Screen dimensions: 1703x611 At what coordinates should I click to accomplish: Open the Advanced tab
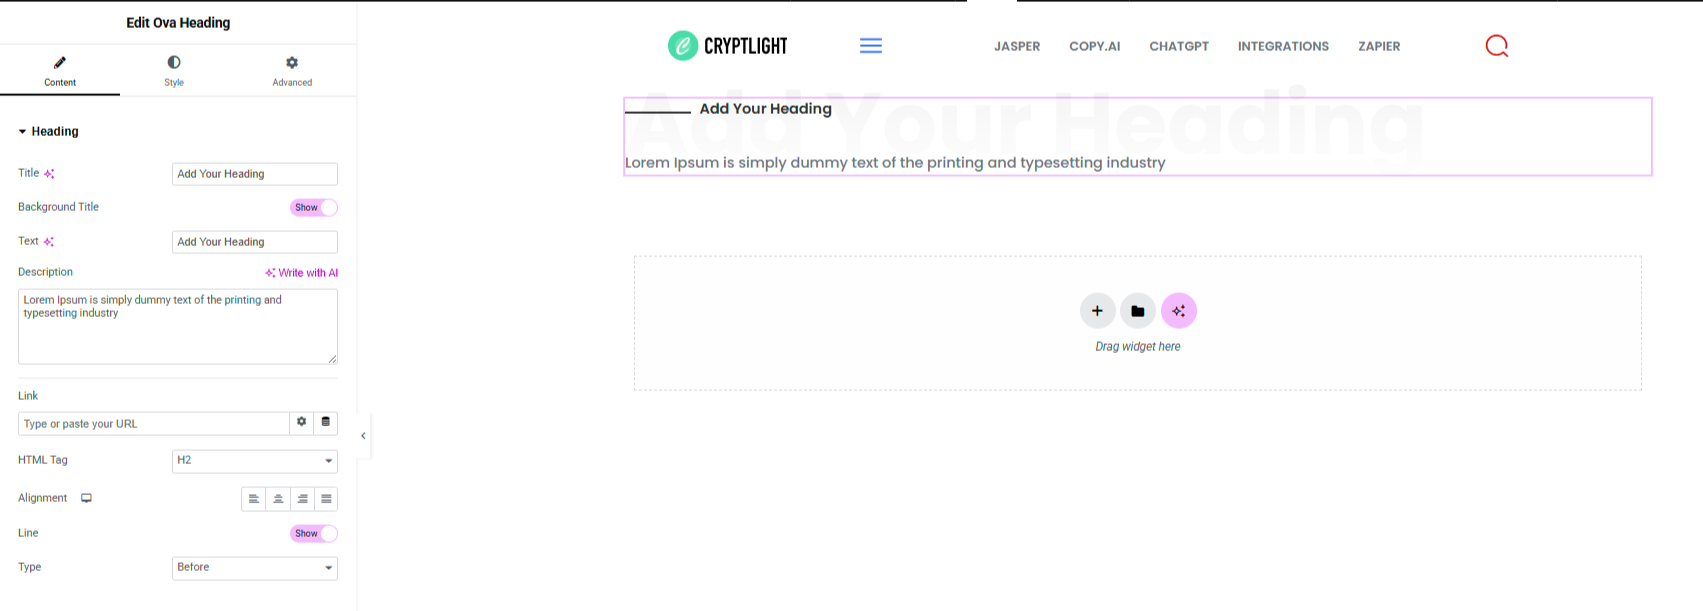[292, 71]
